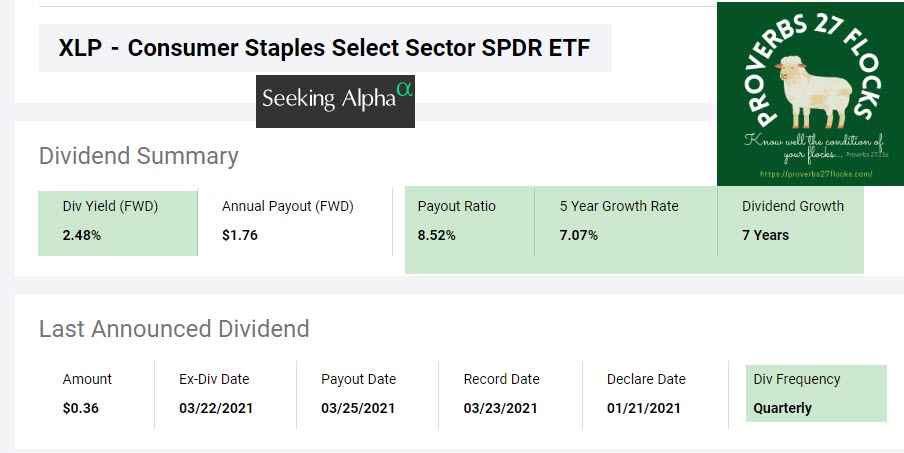Select the Annual Payout (FWD) tile
This screenshot has width=904, height=453.
pos(288,221)
